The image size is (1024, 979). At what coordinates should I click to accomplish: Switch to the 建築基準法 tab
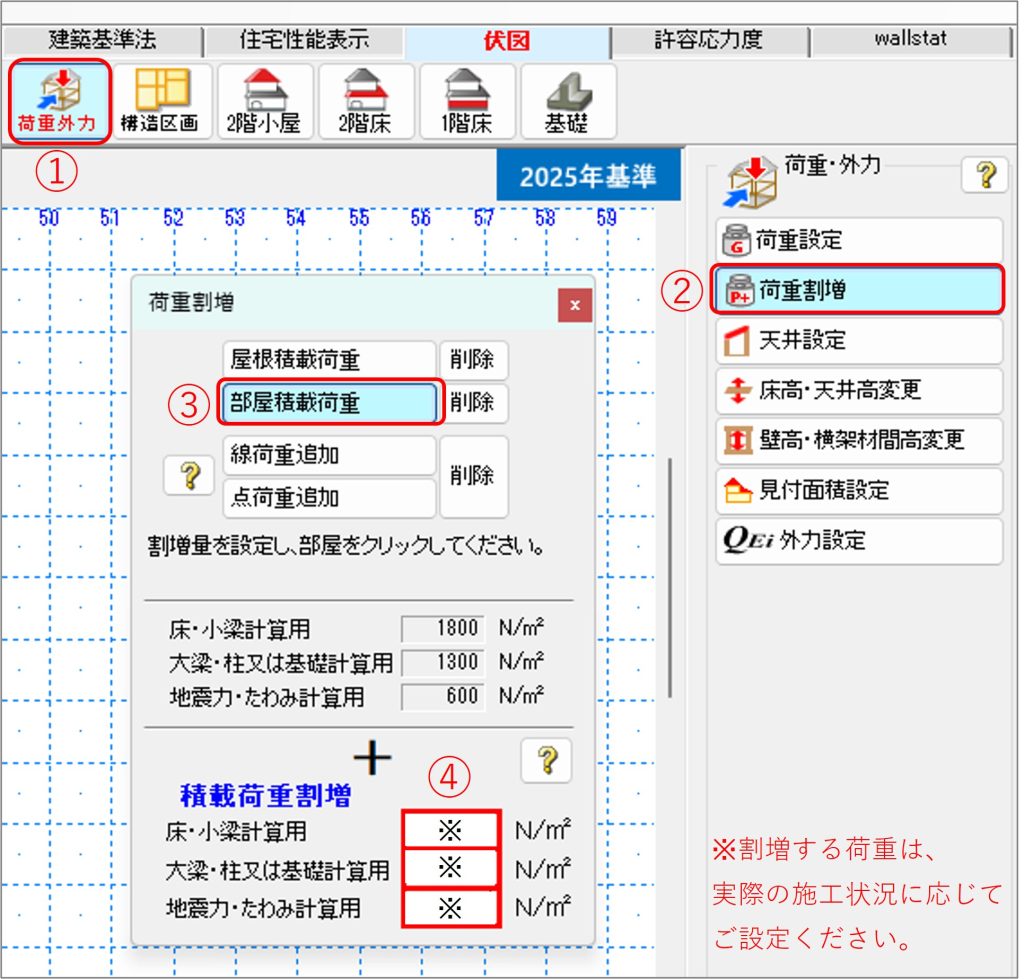[102, 41]
